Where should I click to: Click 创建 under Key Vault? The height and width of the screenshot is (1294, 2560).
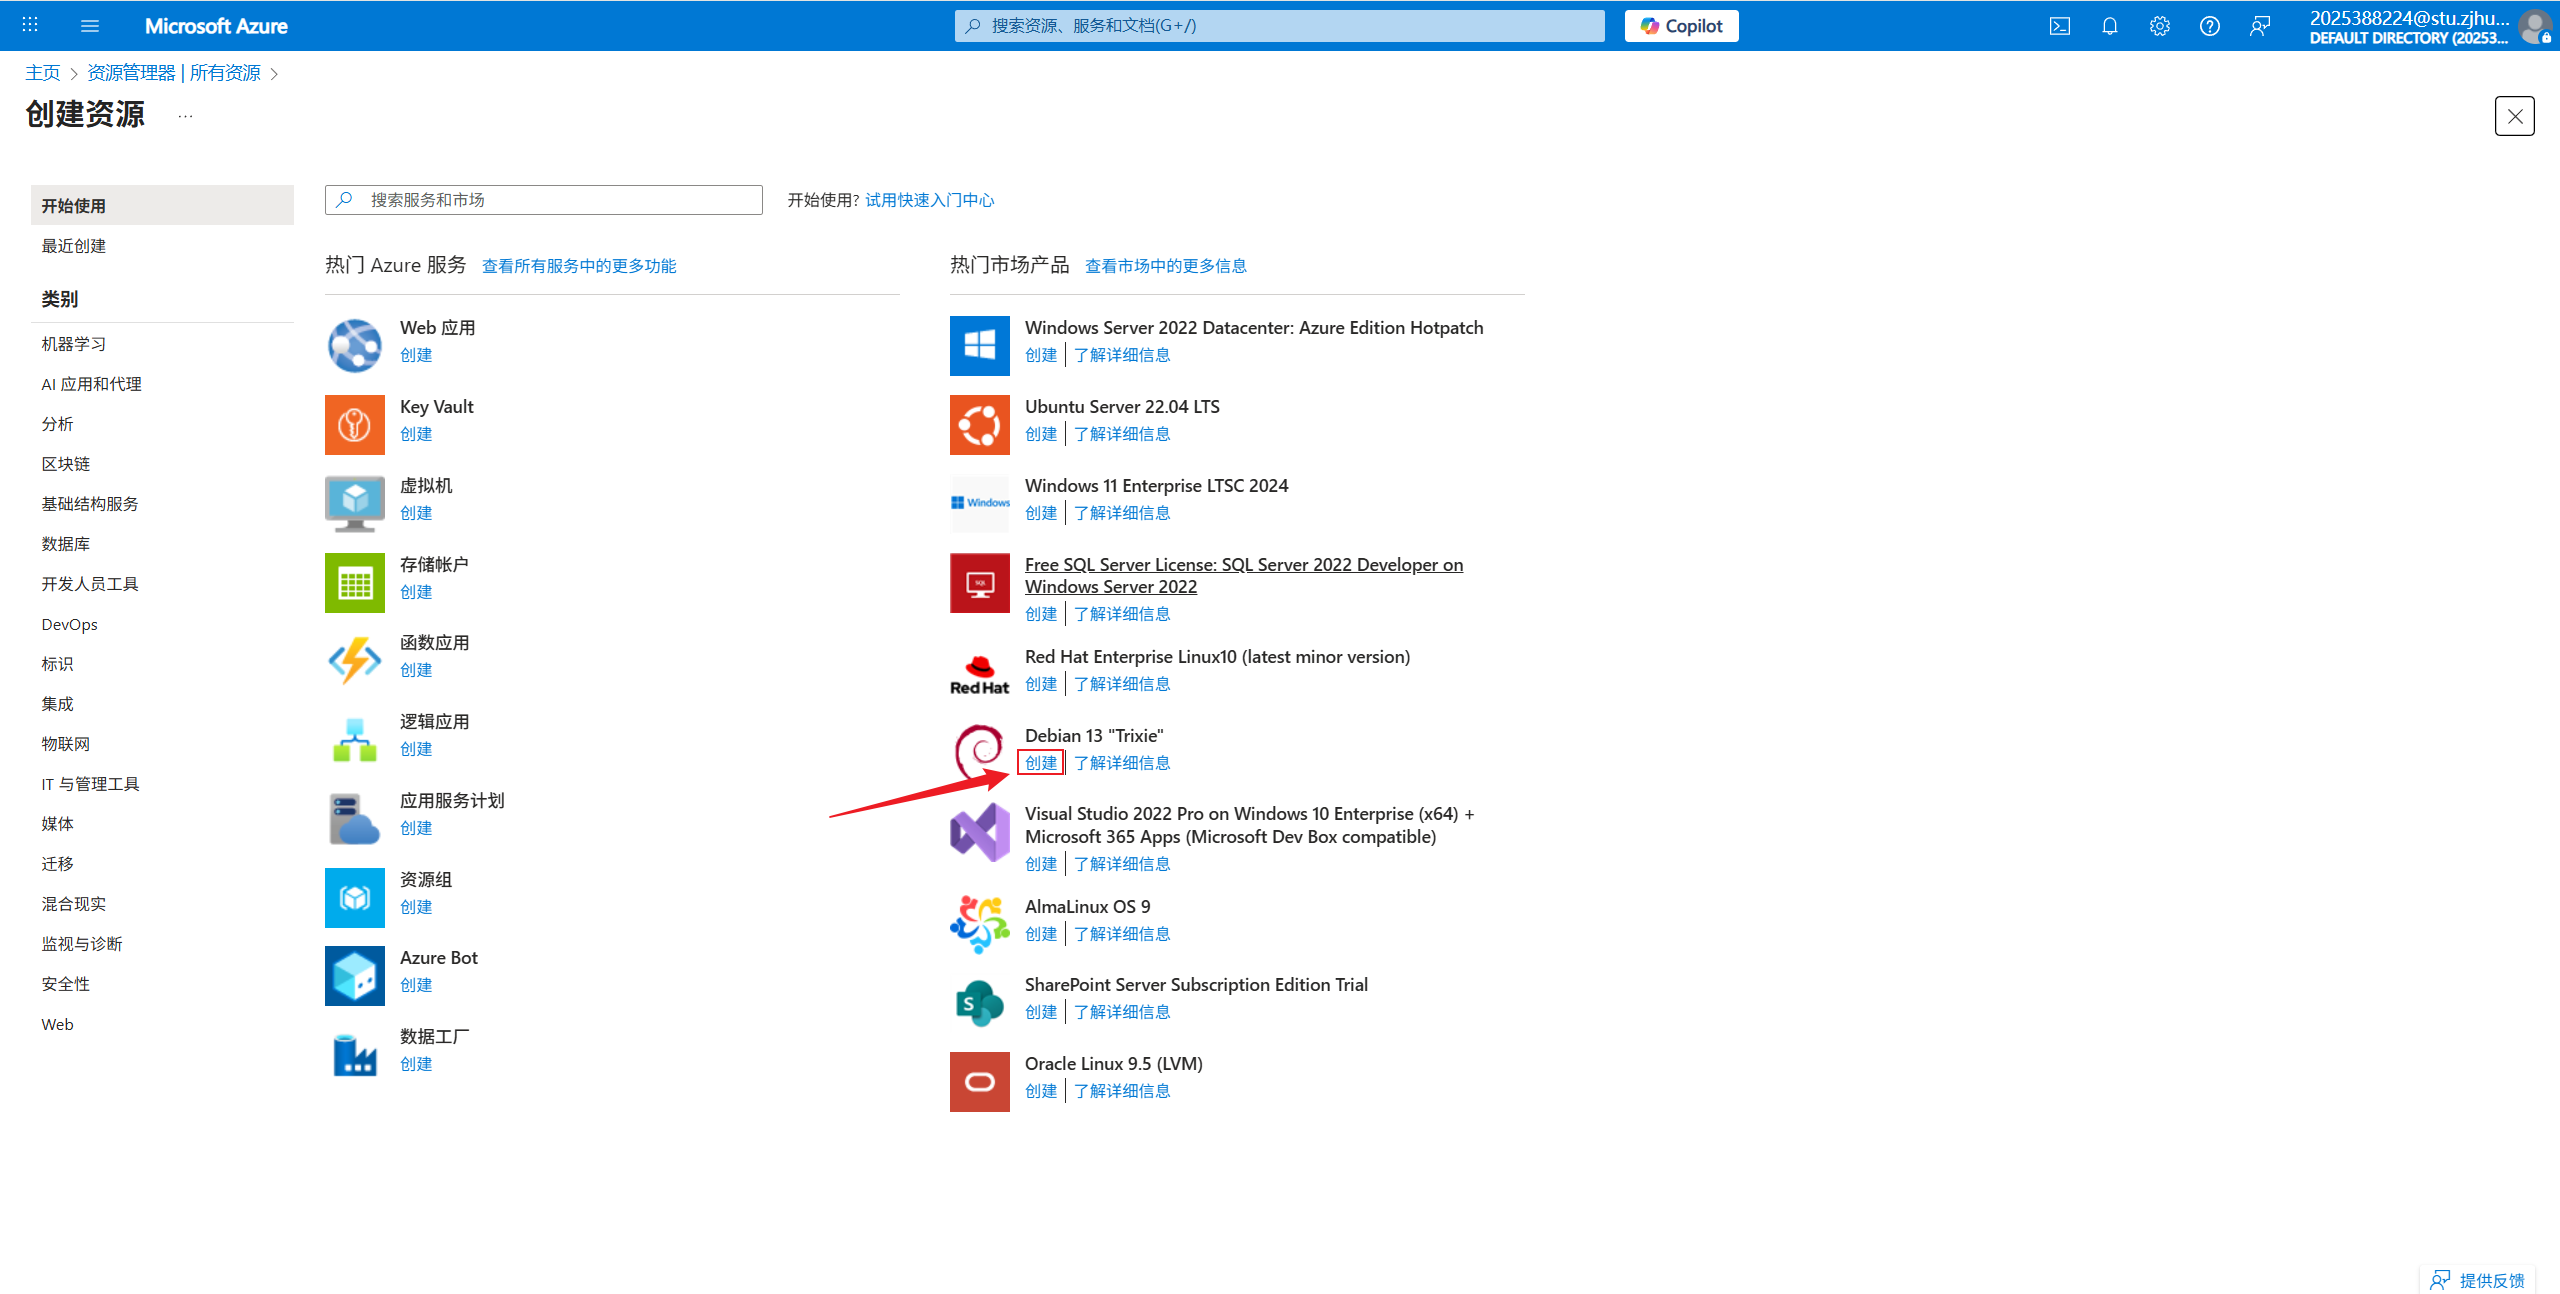pyautogui.click(x=416, y=434)
